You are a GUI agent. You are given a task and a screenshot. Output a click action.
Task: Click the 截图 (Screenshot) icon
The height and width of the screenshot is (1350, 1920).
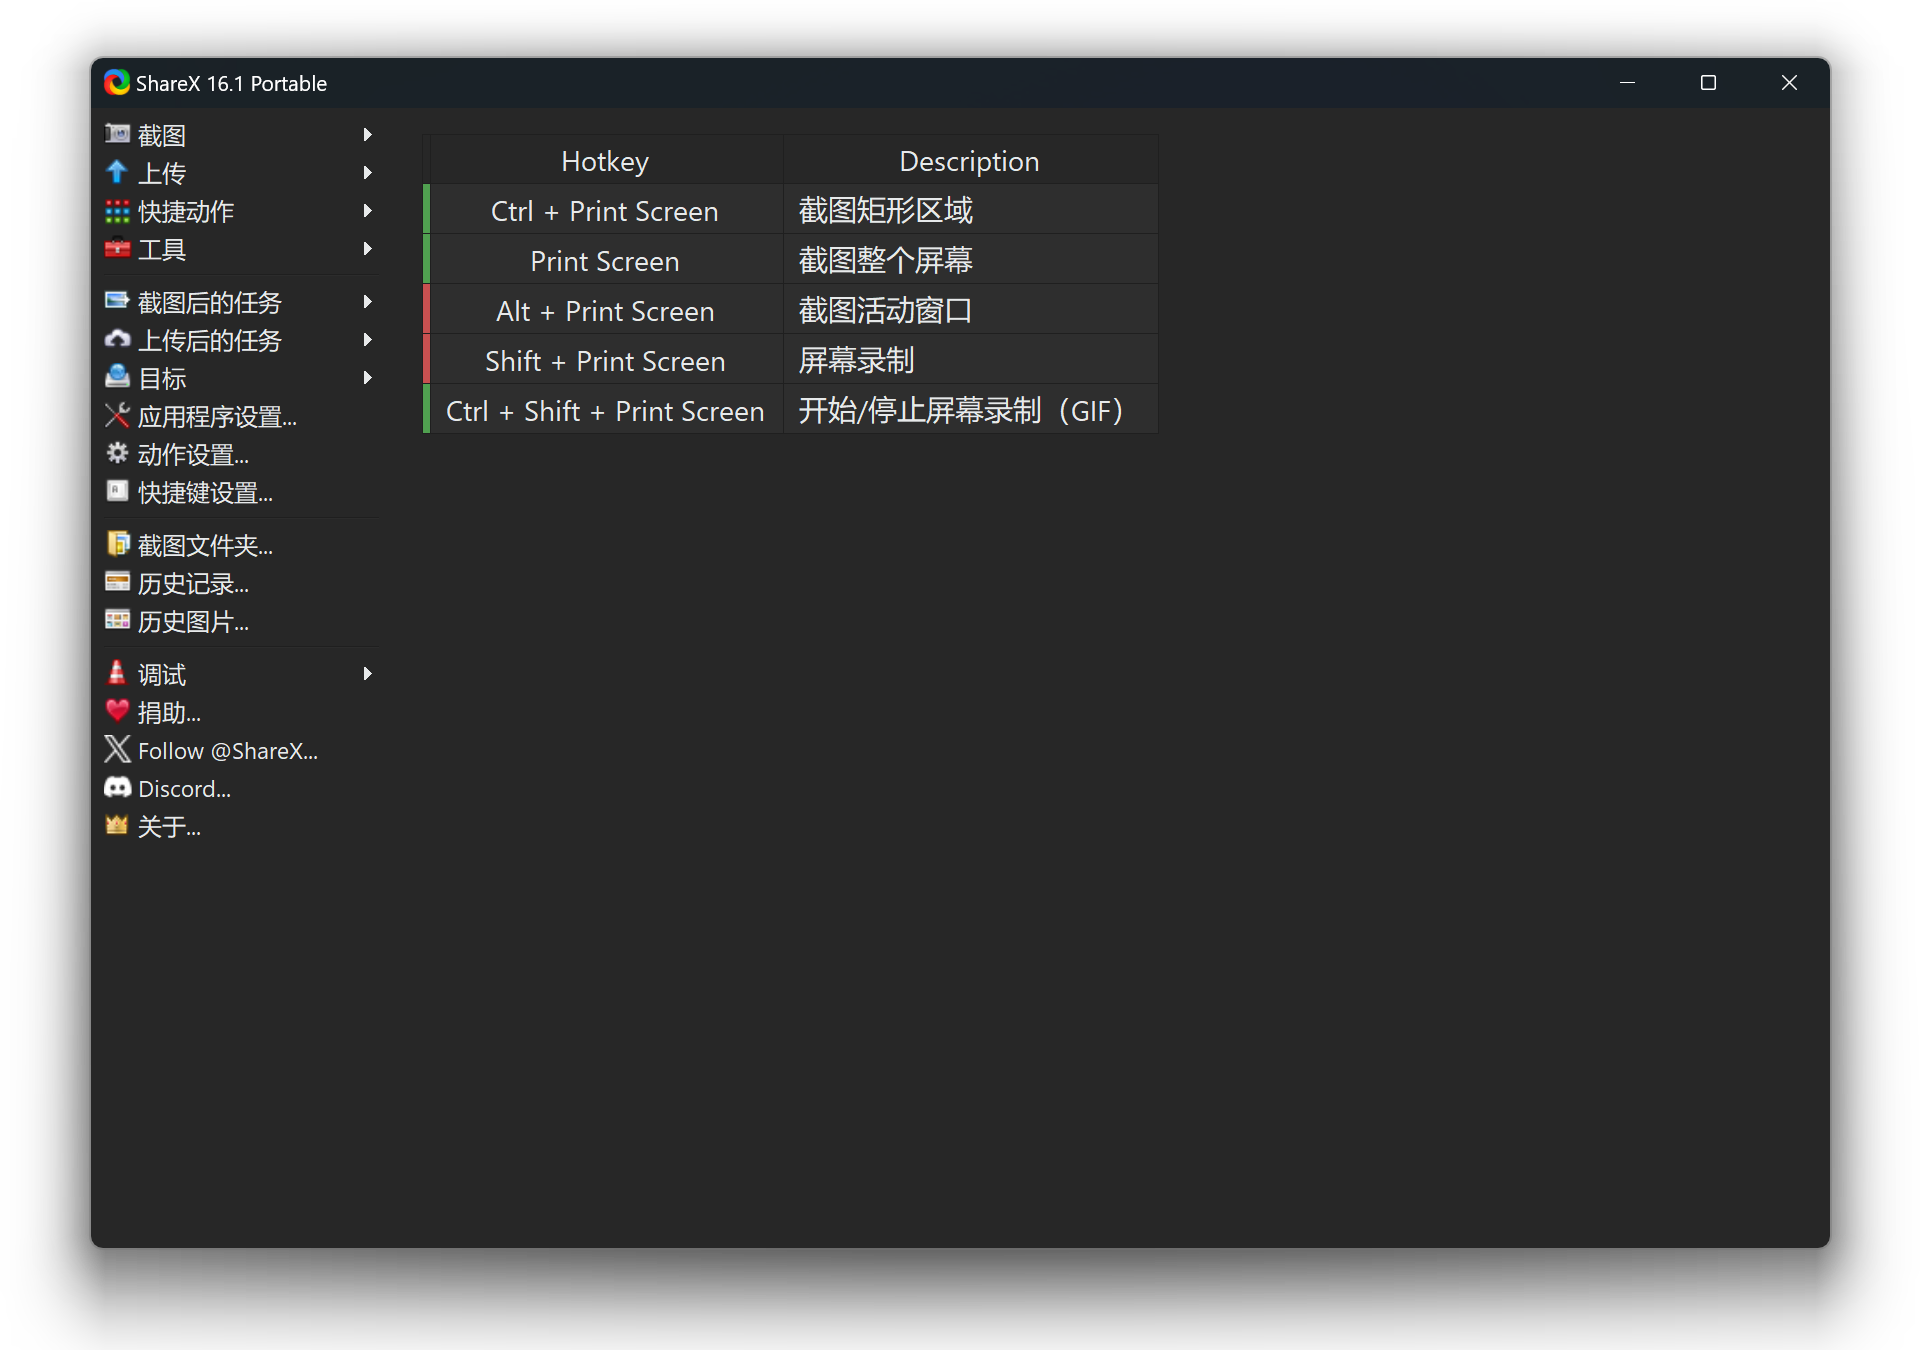(x=118, y=133)
